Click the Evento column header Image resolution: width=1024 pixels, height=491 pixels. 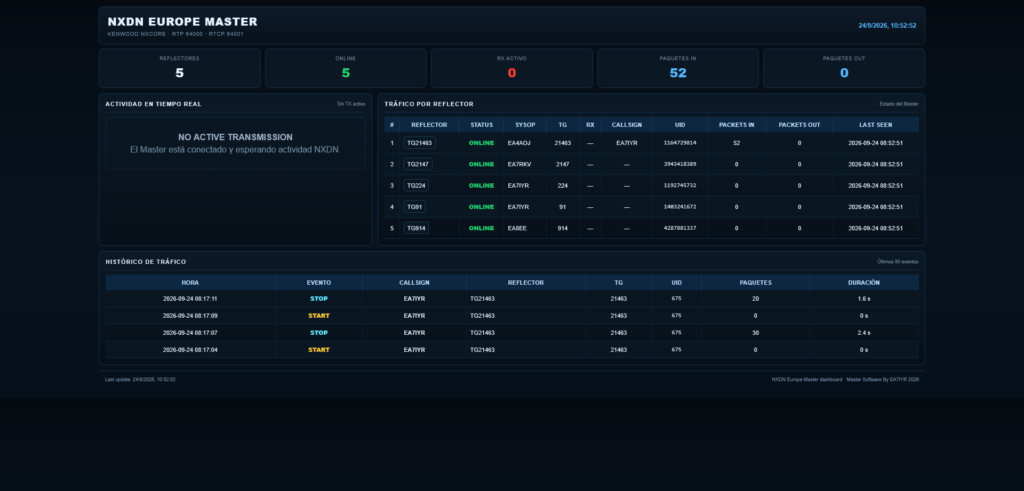(319, 283)
